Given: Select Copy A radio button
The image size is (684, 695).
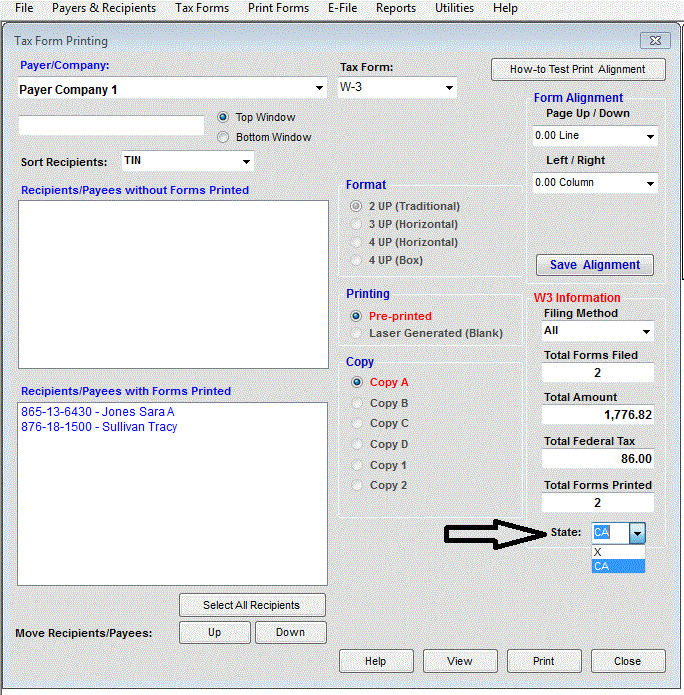Looking at the screenshot, I should (356, 382).
